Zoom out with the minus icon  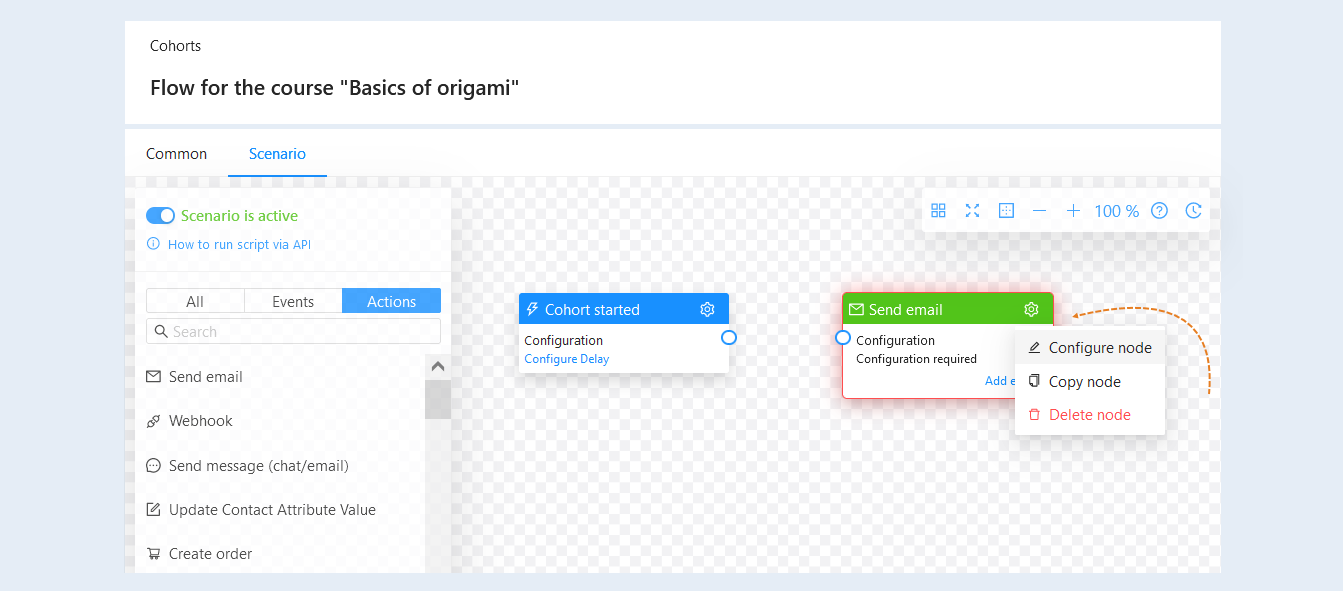tap(1040, 211)
